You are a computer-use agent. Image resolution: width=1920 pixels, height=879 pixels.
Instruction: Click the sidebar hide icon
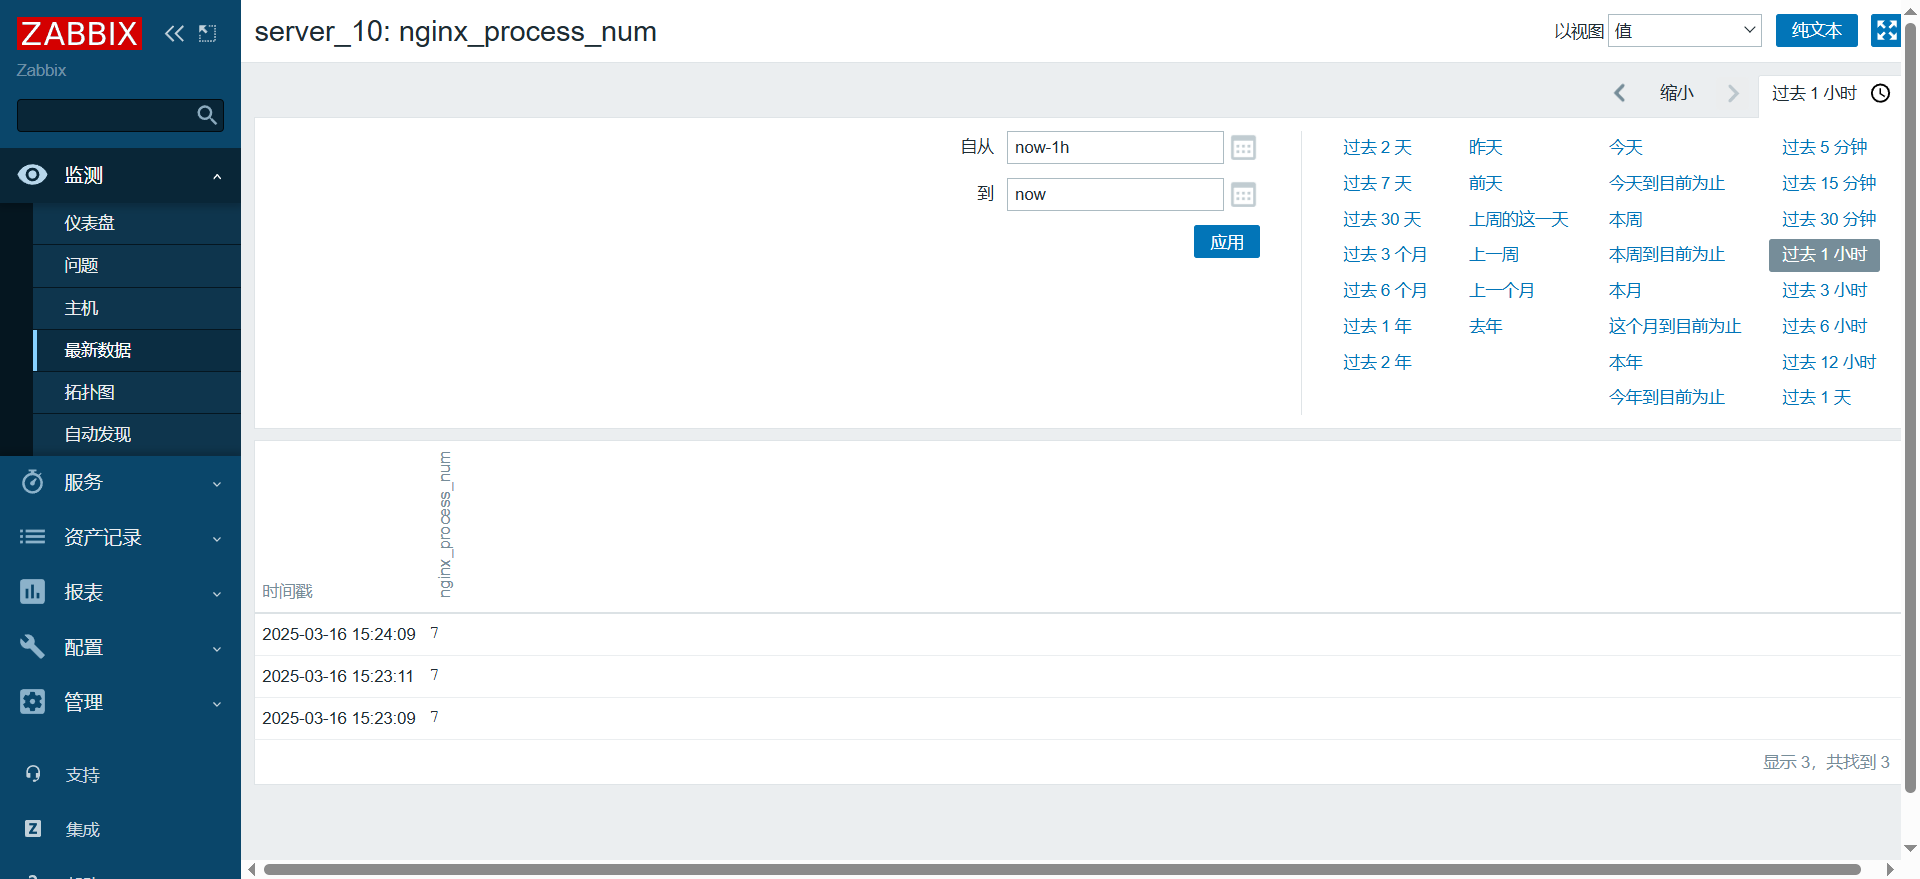click(x=207, y=33)
